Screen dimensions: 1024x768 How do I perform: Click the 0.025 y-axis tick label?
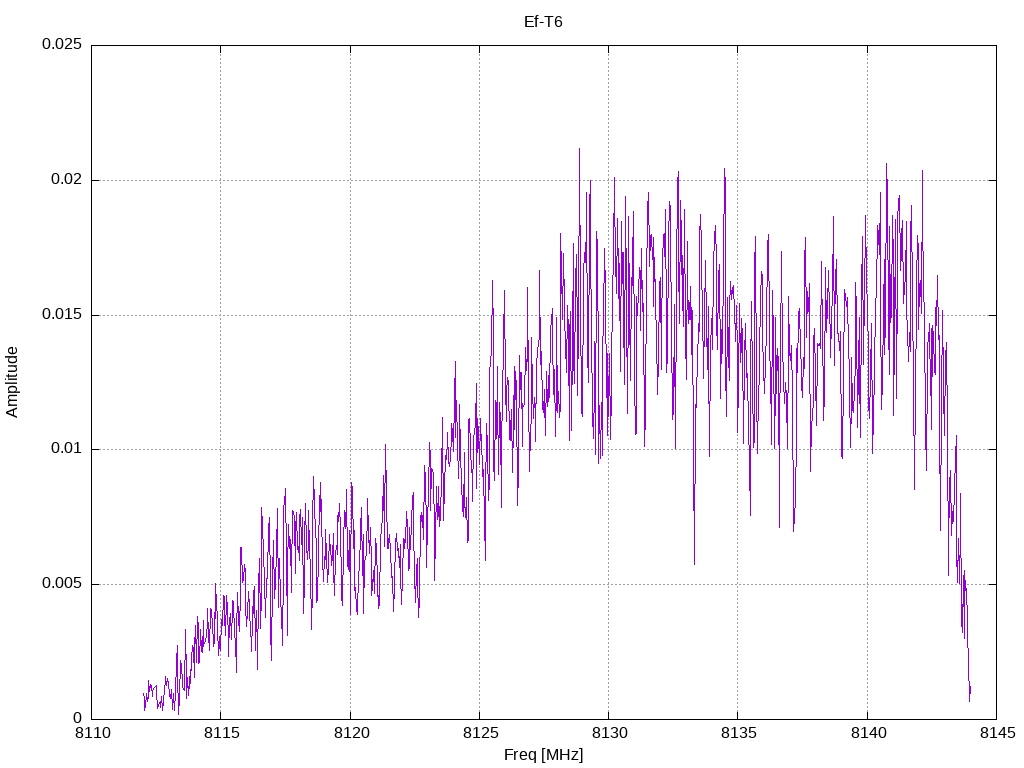(x=62, y=44)
